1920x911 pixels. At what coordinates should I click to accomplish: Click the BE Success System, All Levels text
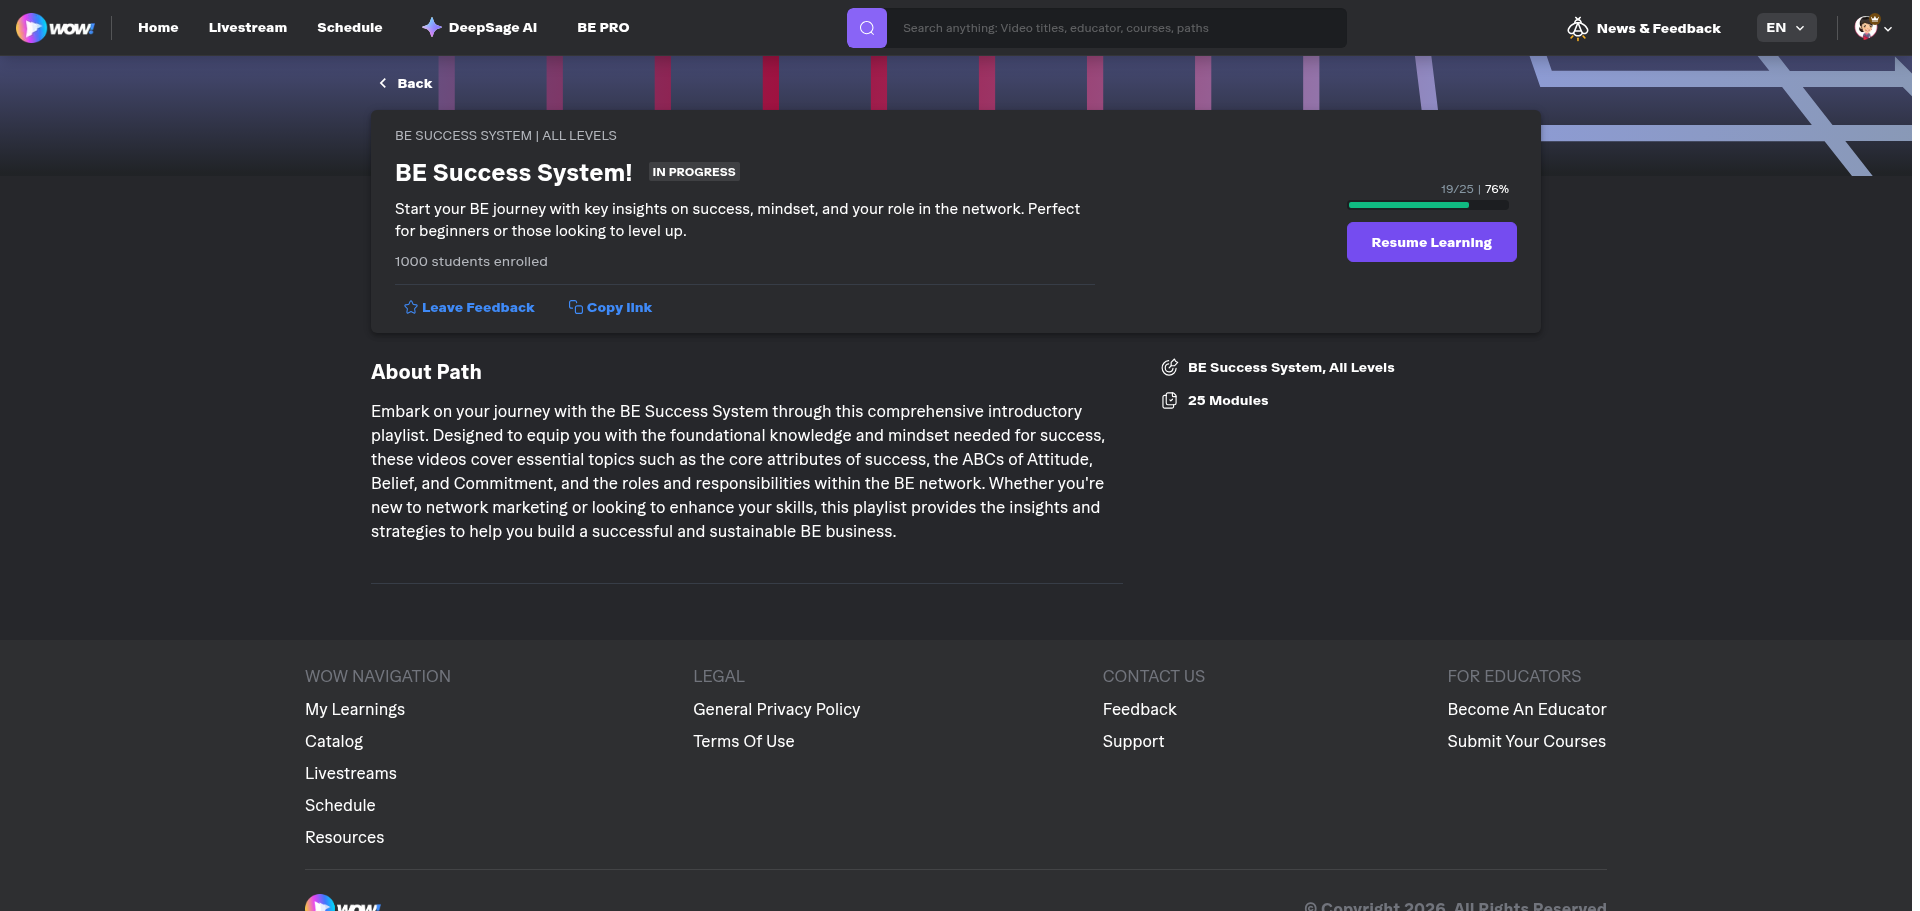tap(1291, 367)
